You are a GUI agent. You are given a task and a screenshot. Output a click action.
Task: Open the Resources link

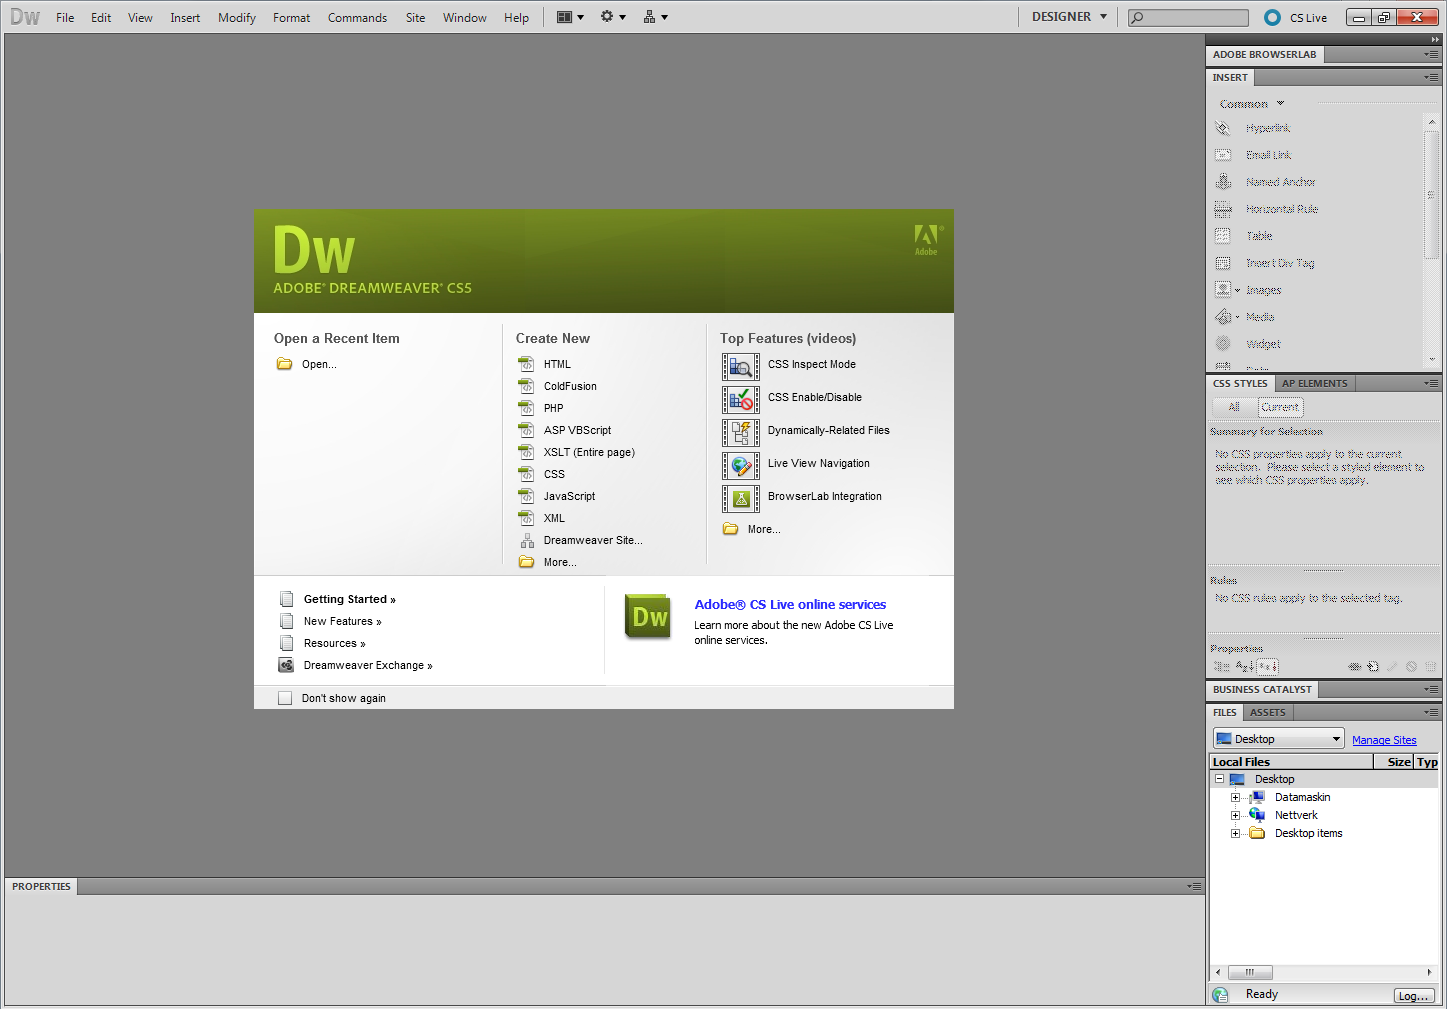(x=334, y=643)
